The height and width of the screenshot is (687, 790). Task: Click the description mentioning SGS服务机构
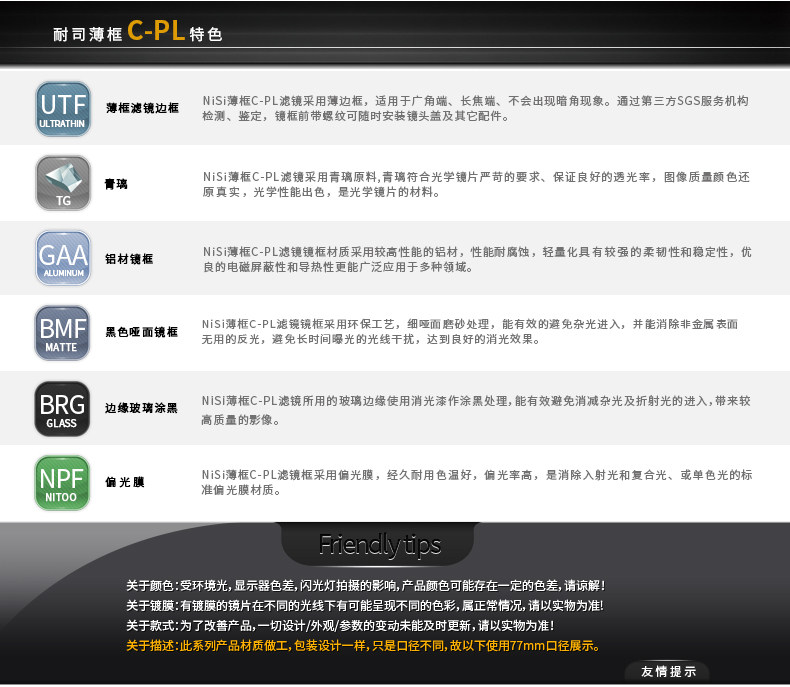click(476, 108)
